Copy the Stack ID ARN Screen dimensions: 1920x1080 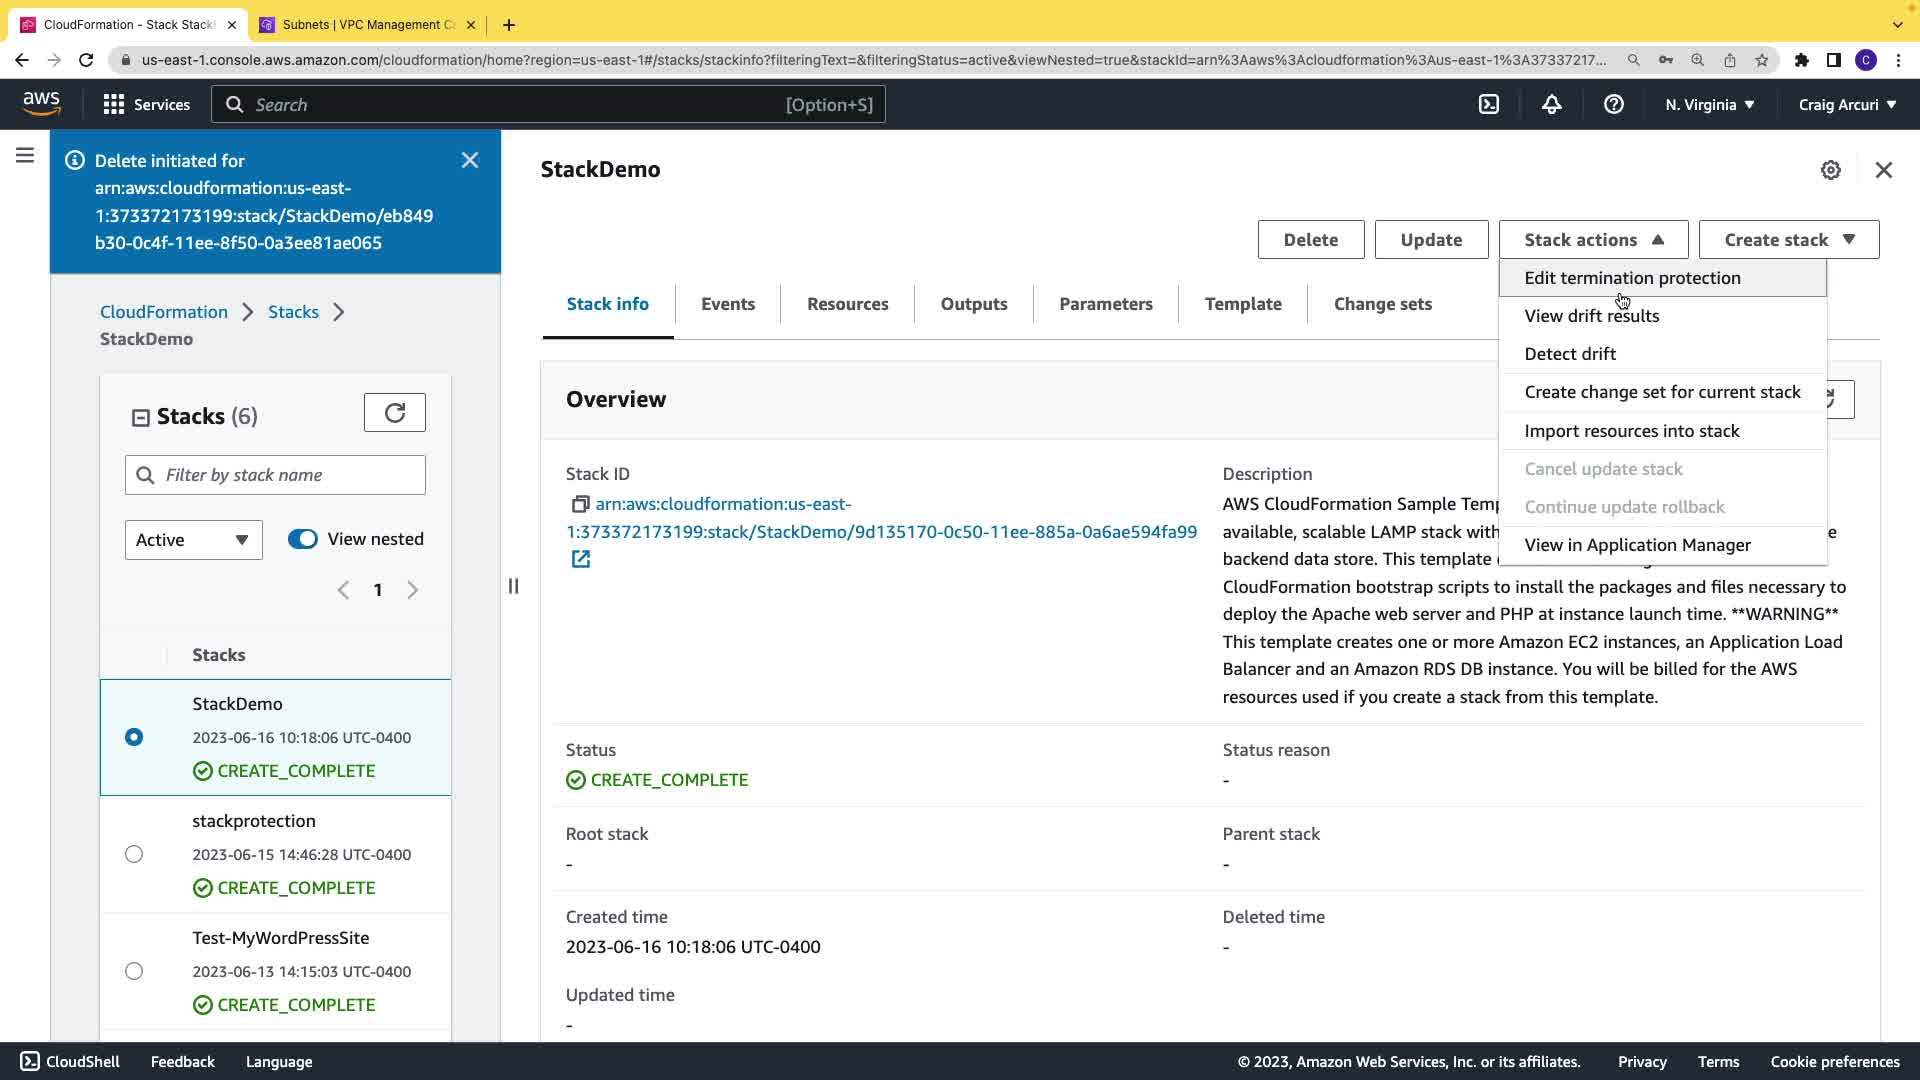pos(579,504)
